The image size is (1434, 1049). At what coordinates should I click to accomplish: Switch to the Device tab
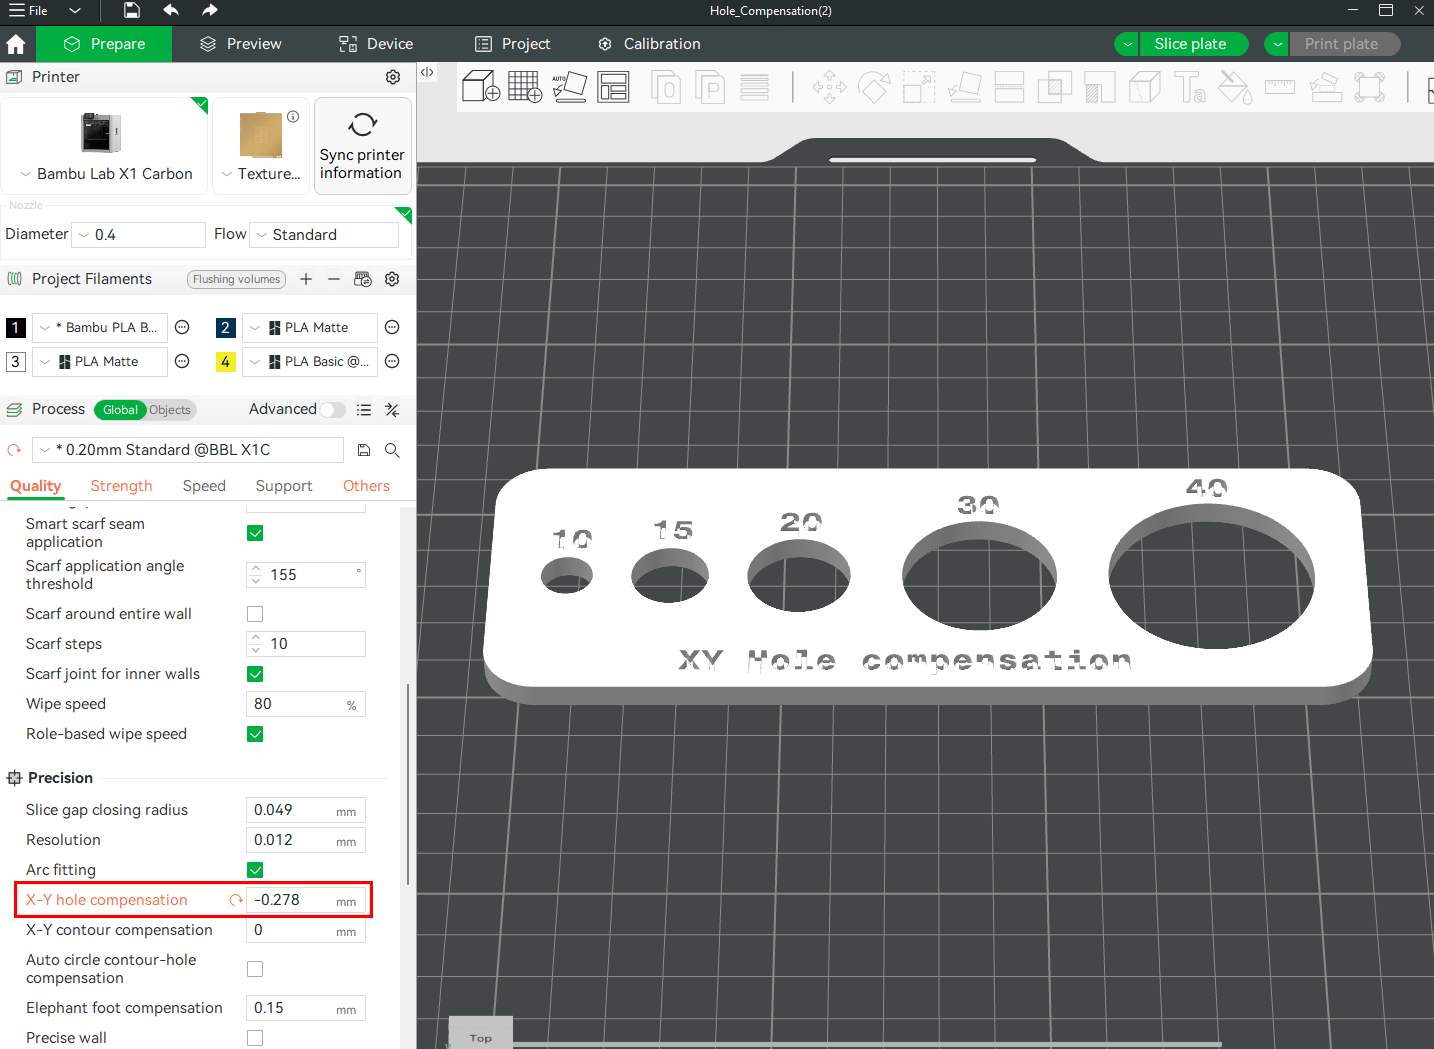click(376, 44)
